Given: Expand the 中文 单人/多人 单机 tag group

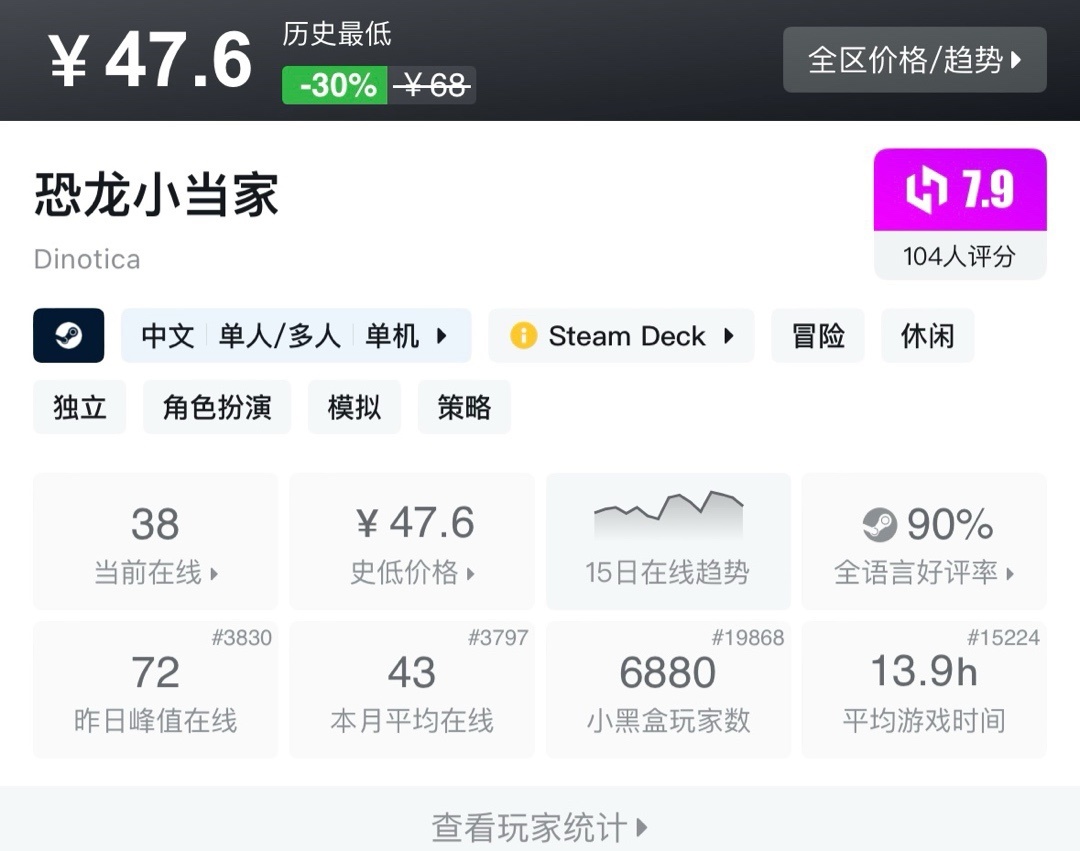Looking at the screenshot, I should coord(296,335).
